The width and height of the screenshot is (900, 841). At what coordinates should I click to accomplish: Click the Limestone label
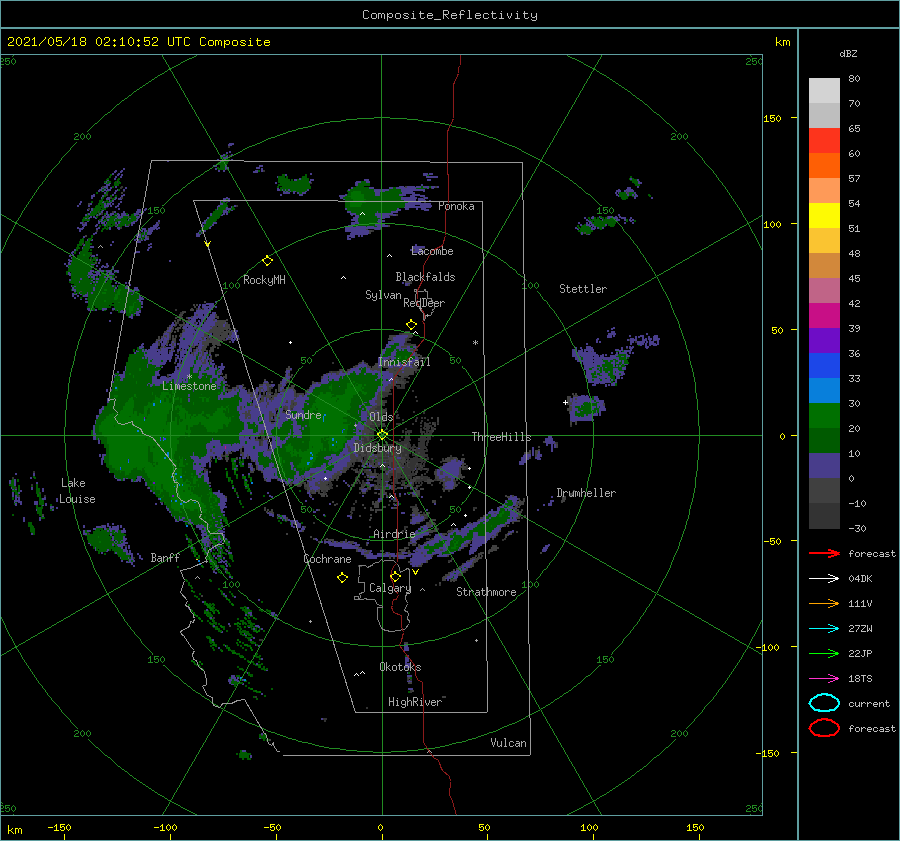pyautogui.click(x=189, y=386)
